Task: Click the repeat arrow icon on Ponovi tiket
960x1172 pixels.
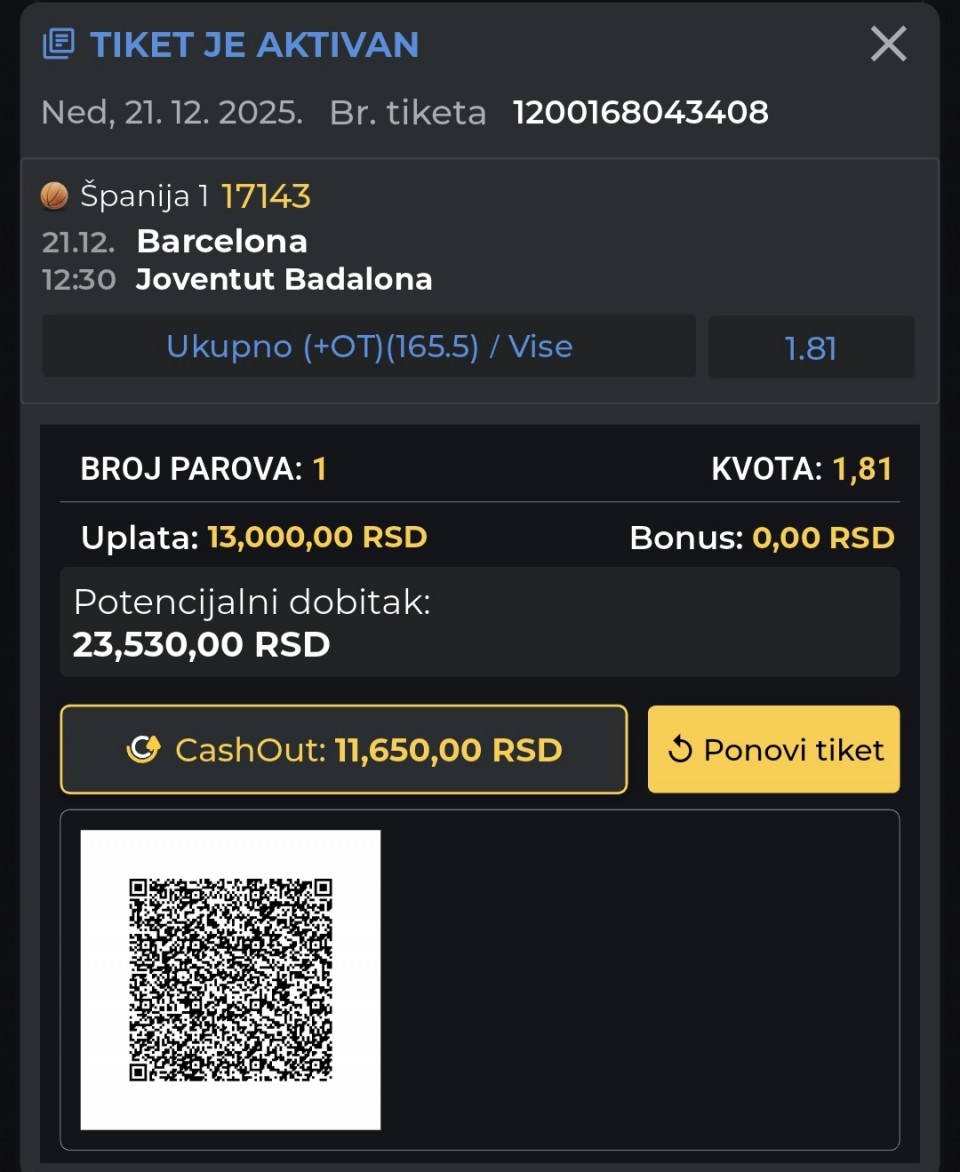Action: point(680,750)
